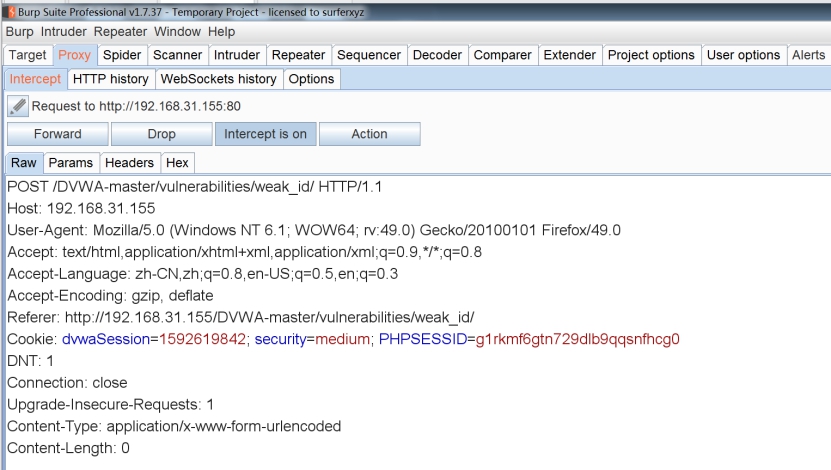Open the User options tab
Screen dimensions: 831x470
(x=744, y=55)
